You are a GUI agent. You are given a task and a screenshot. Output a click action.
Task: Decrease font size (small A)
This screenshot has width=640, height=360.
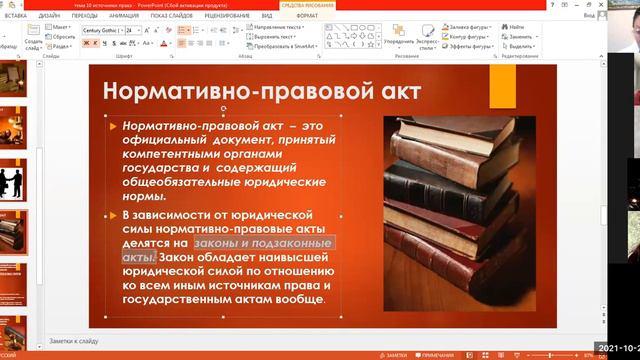click(156, 31)
